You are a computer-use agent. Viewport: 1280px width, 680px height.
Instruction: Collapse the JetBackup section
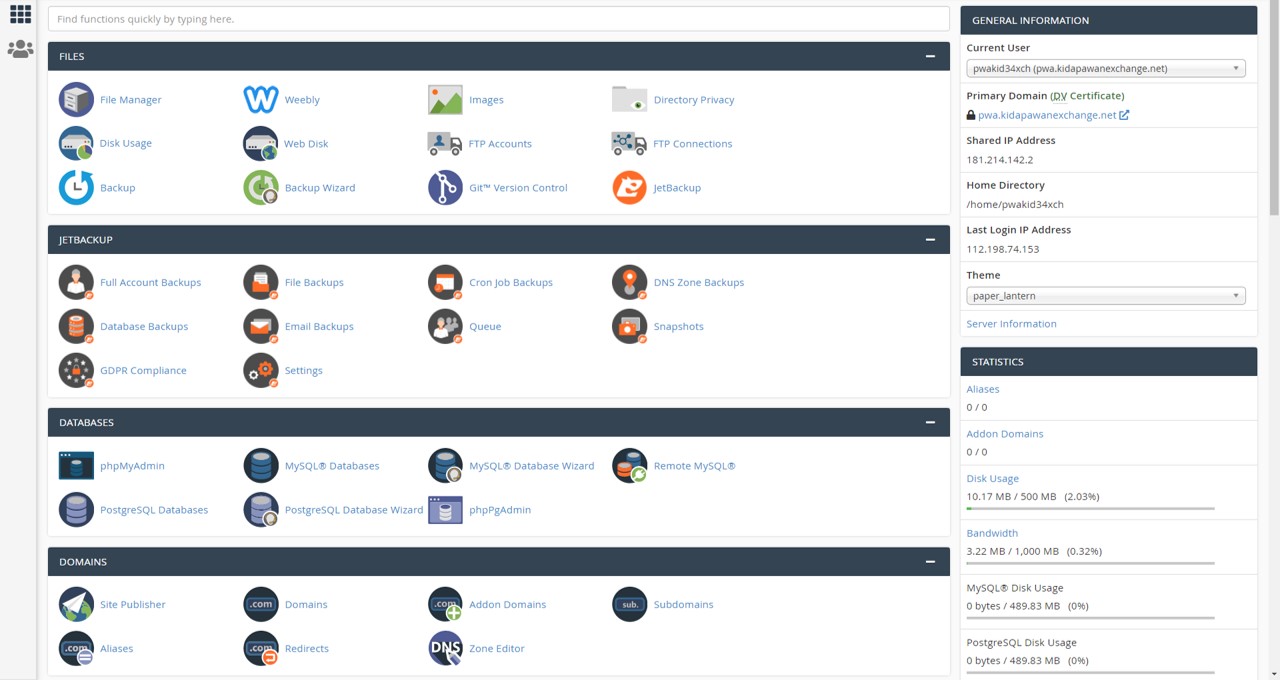(930, 240)
